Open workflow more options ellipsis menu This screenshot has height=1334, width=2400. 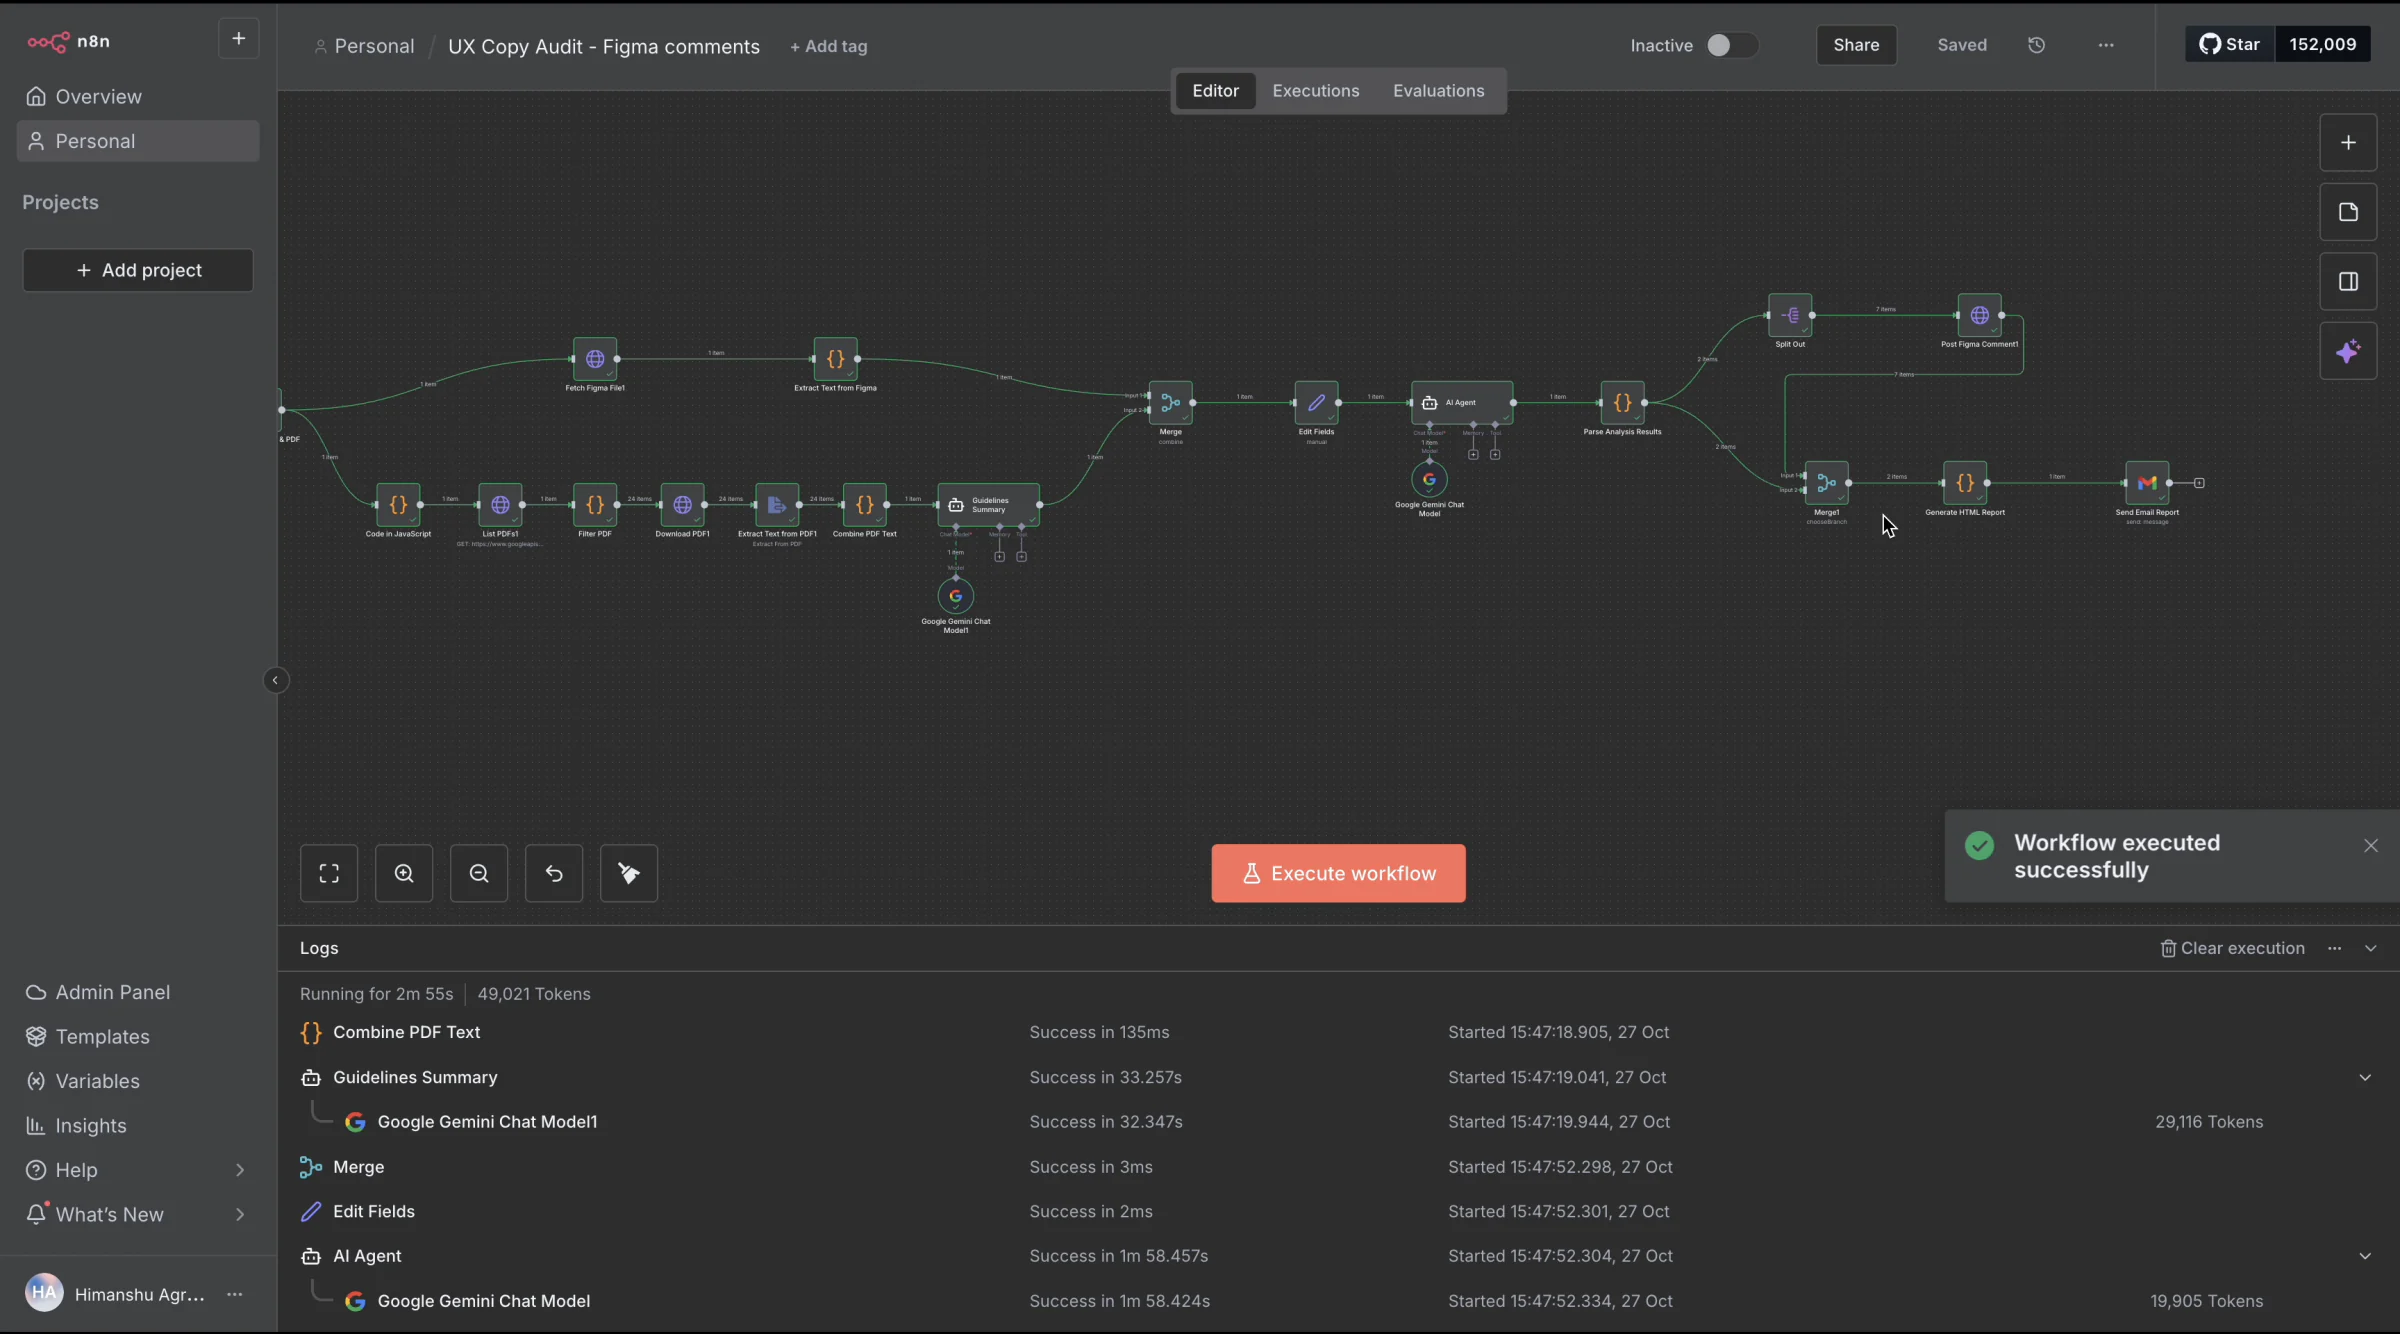click(2106, 45)
